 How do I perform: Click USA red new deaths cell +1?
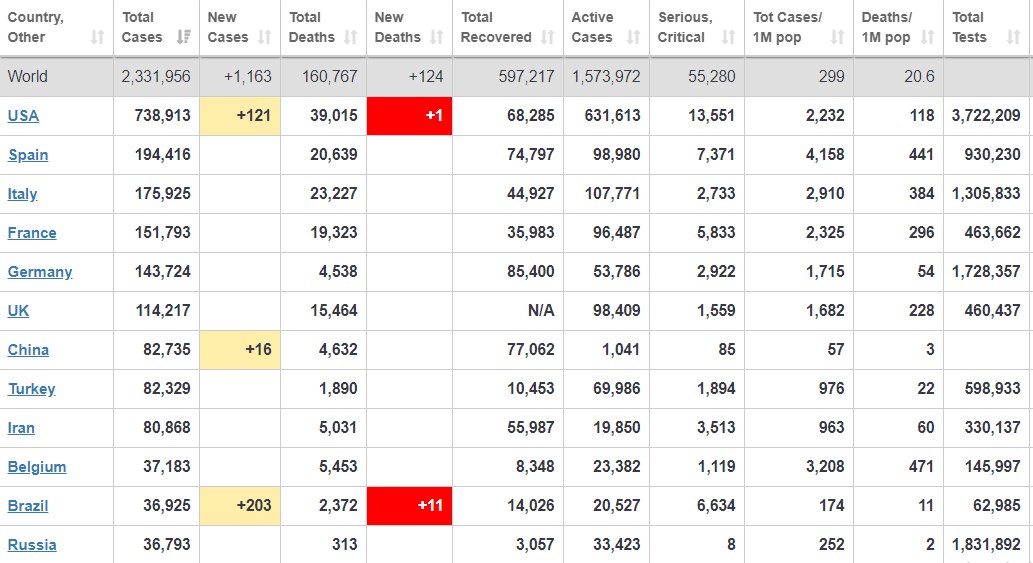click(409, 116)
